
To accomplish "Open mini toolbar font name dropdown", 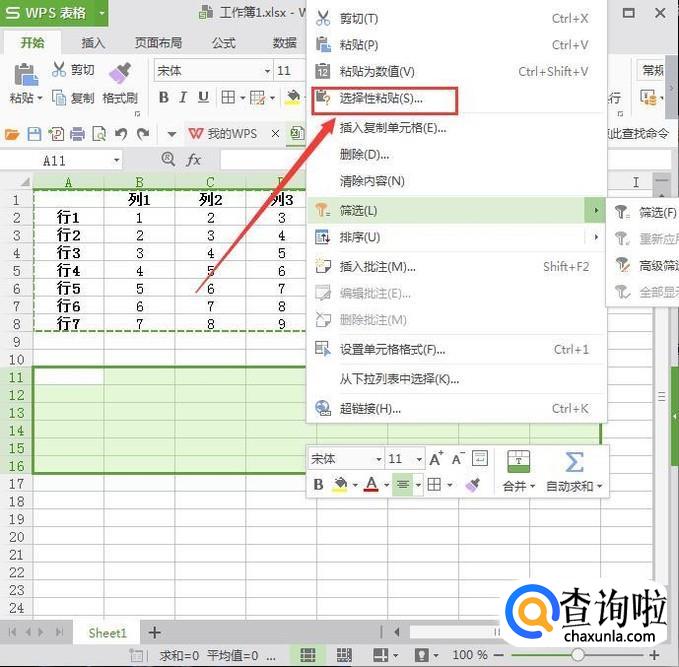I will point(378,459).
